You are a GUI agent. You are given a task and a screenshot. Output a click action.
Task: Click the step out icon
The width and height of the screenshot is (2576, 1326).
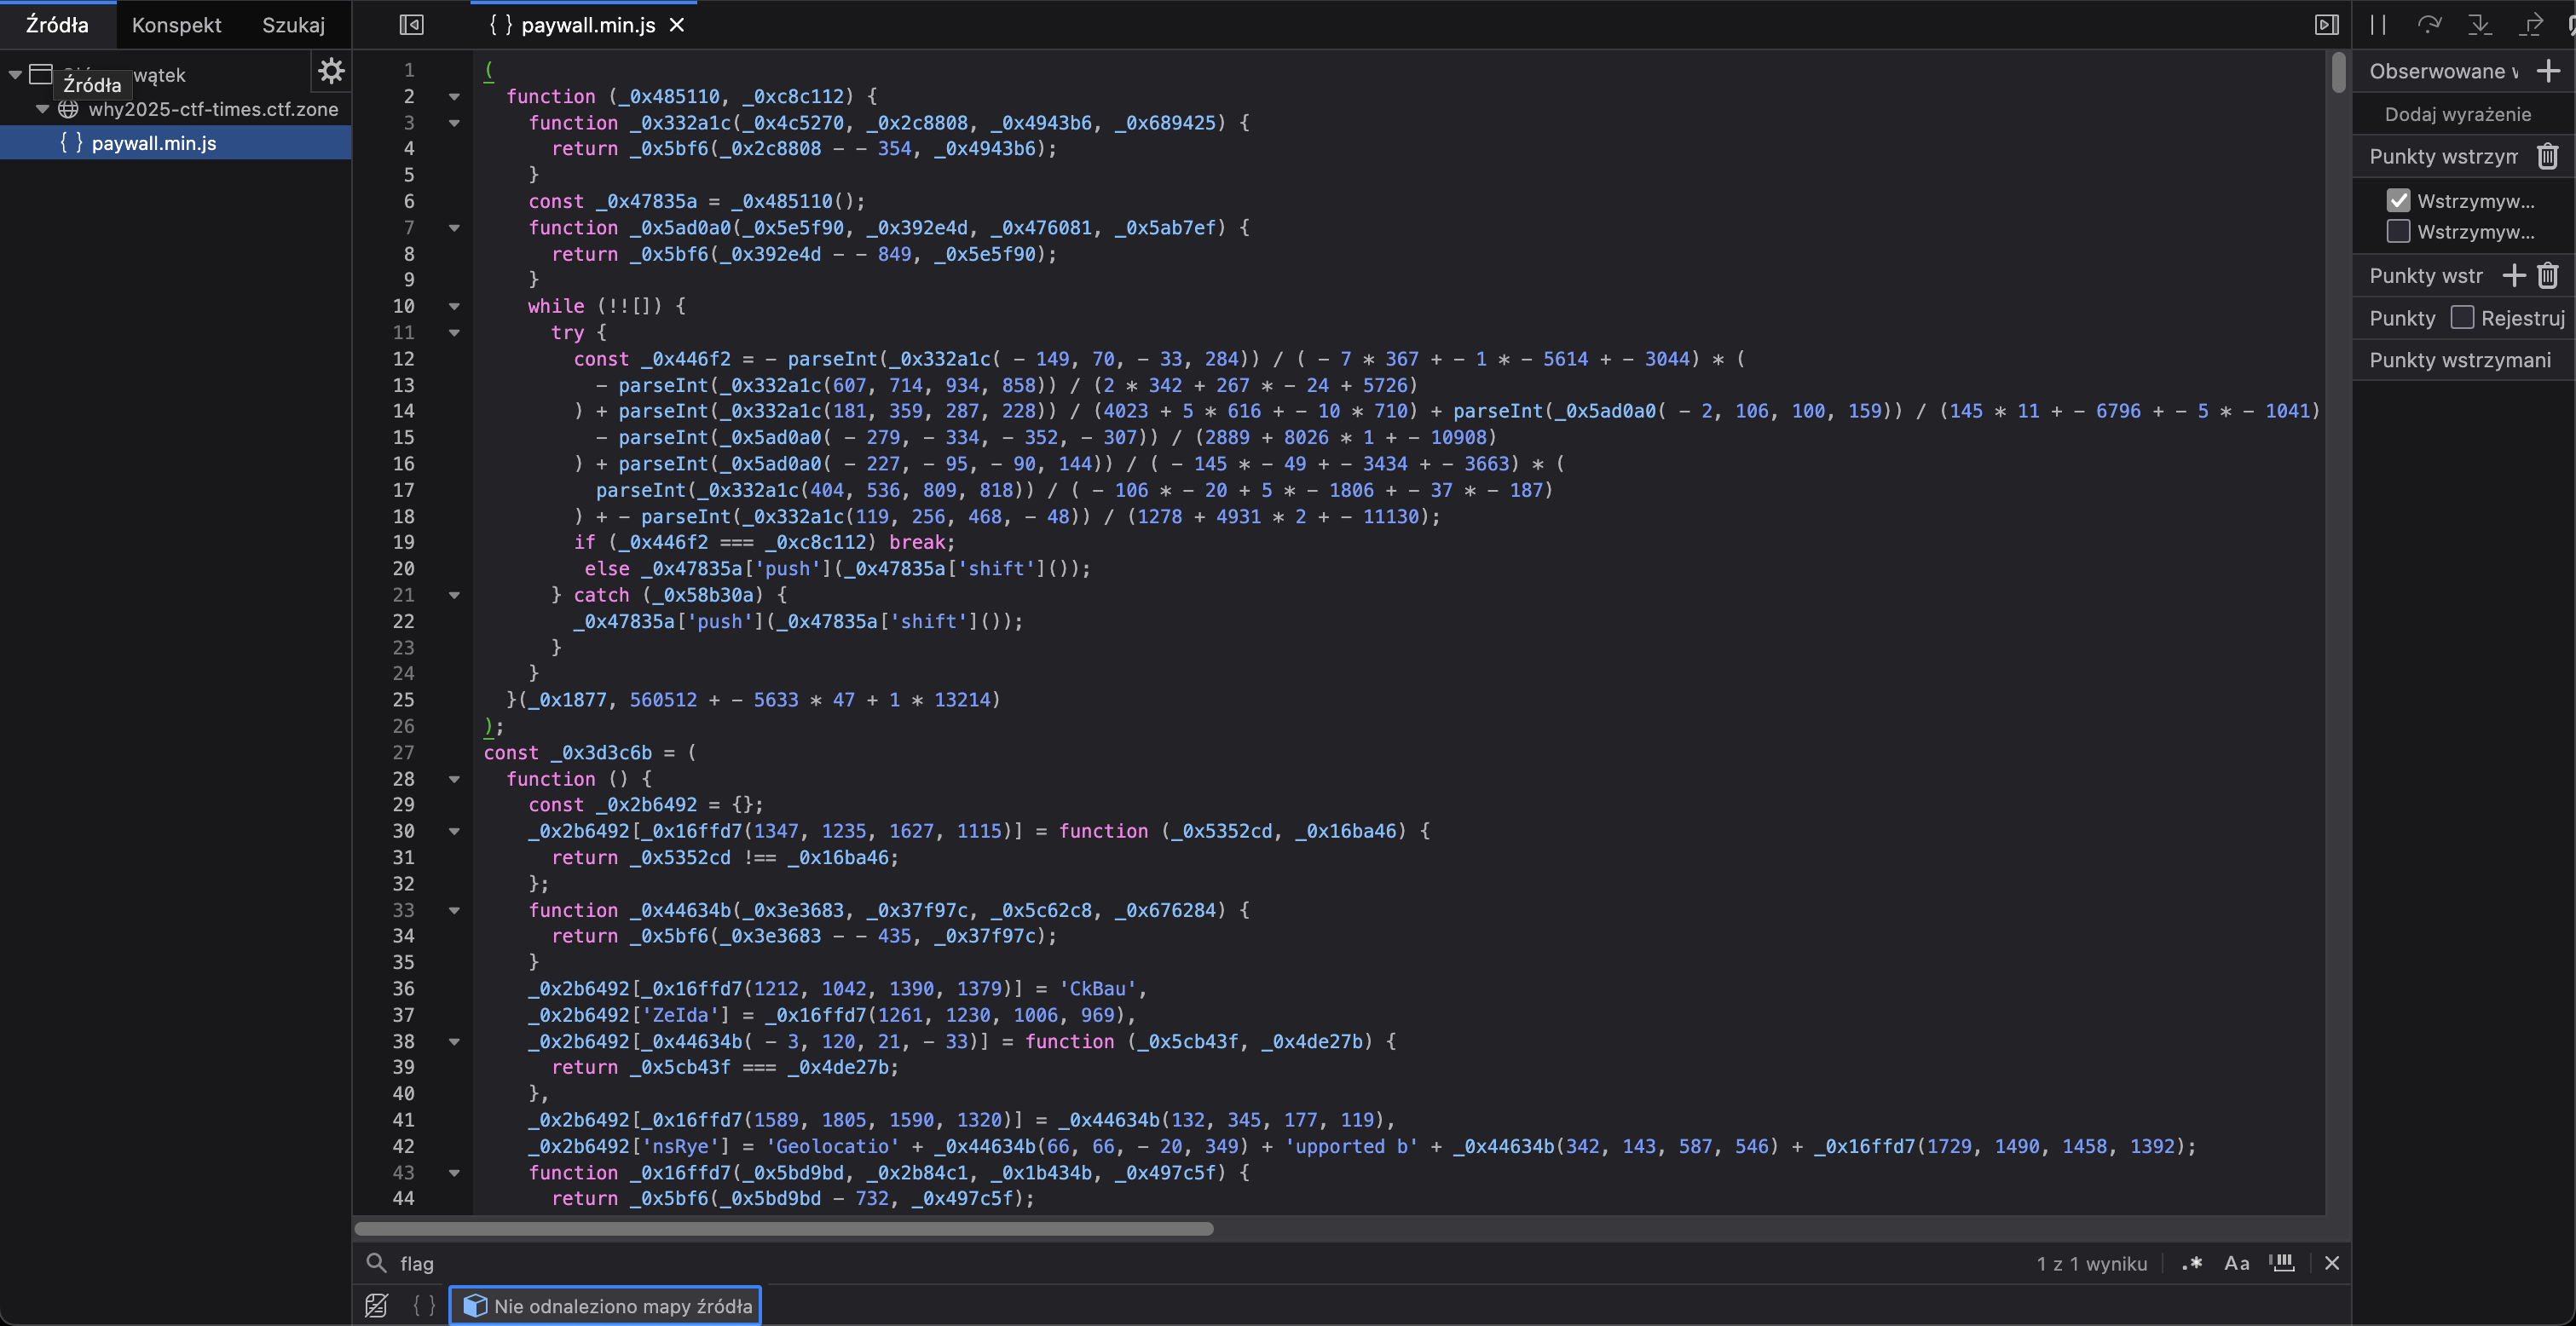(x=2531, y=24)
